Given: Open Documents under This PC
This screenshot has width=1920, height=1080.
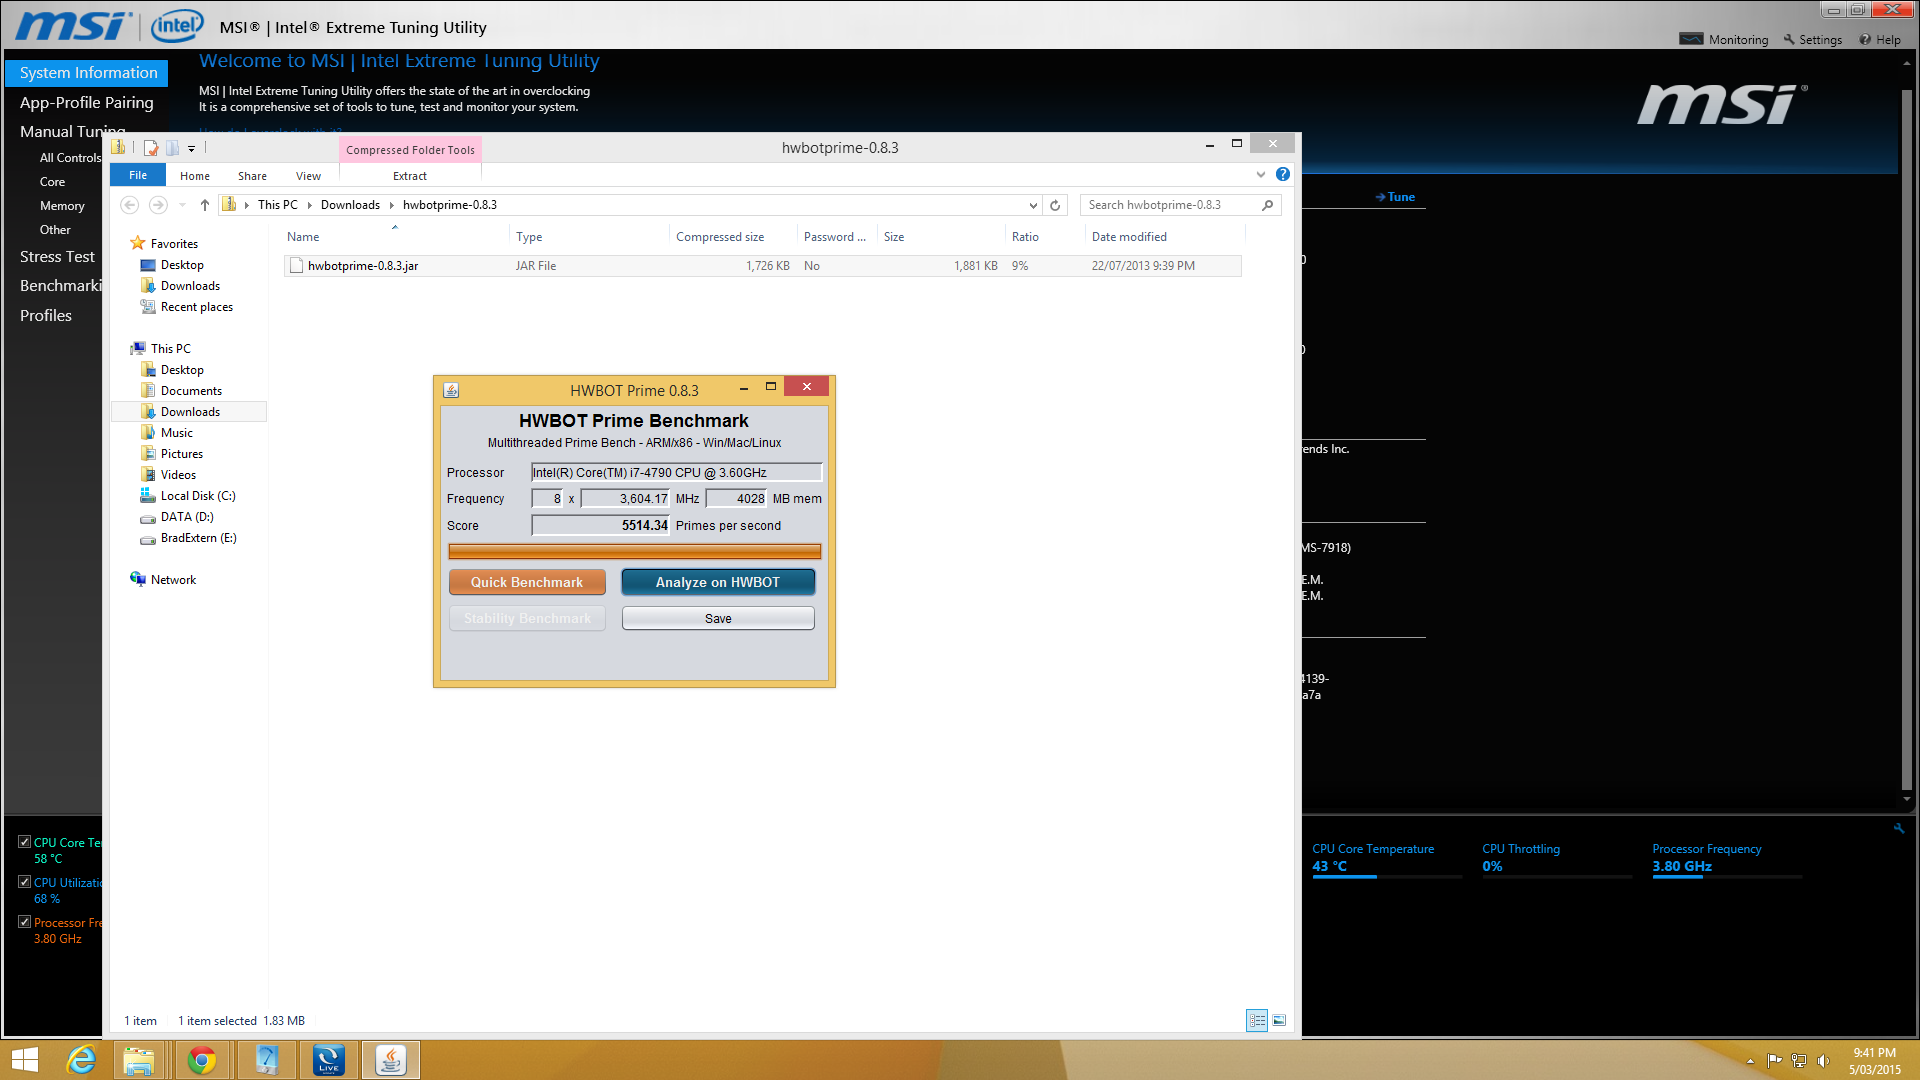Looking at the screenshot, I should click(191, 391).
